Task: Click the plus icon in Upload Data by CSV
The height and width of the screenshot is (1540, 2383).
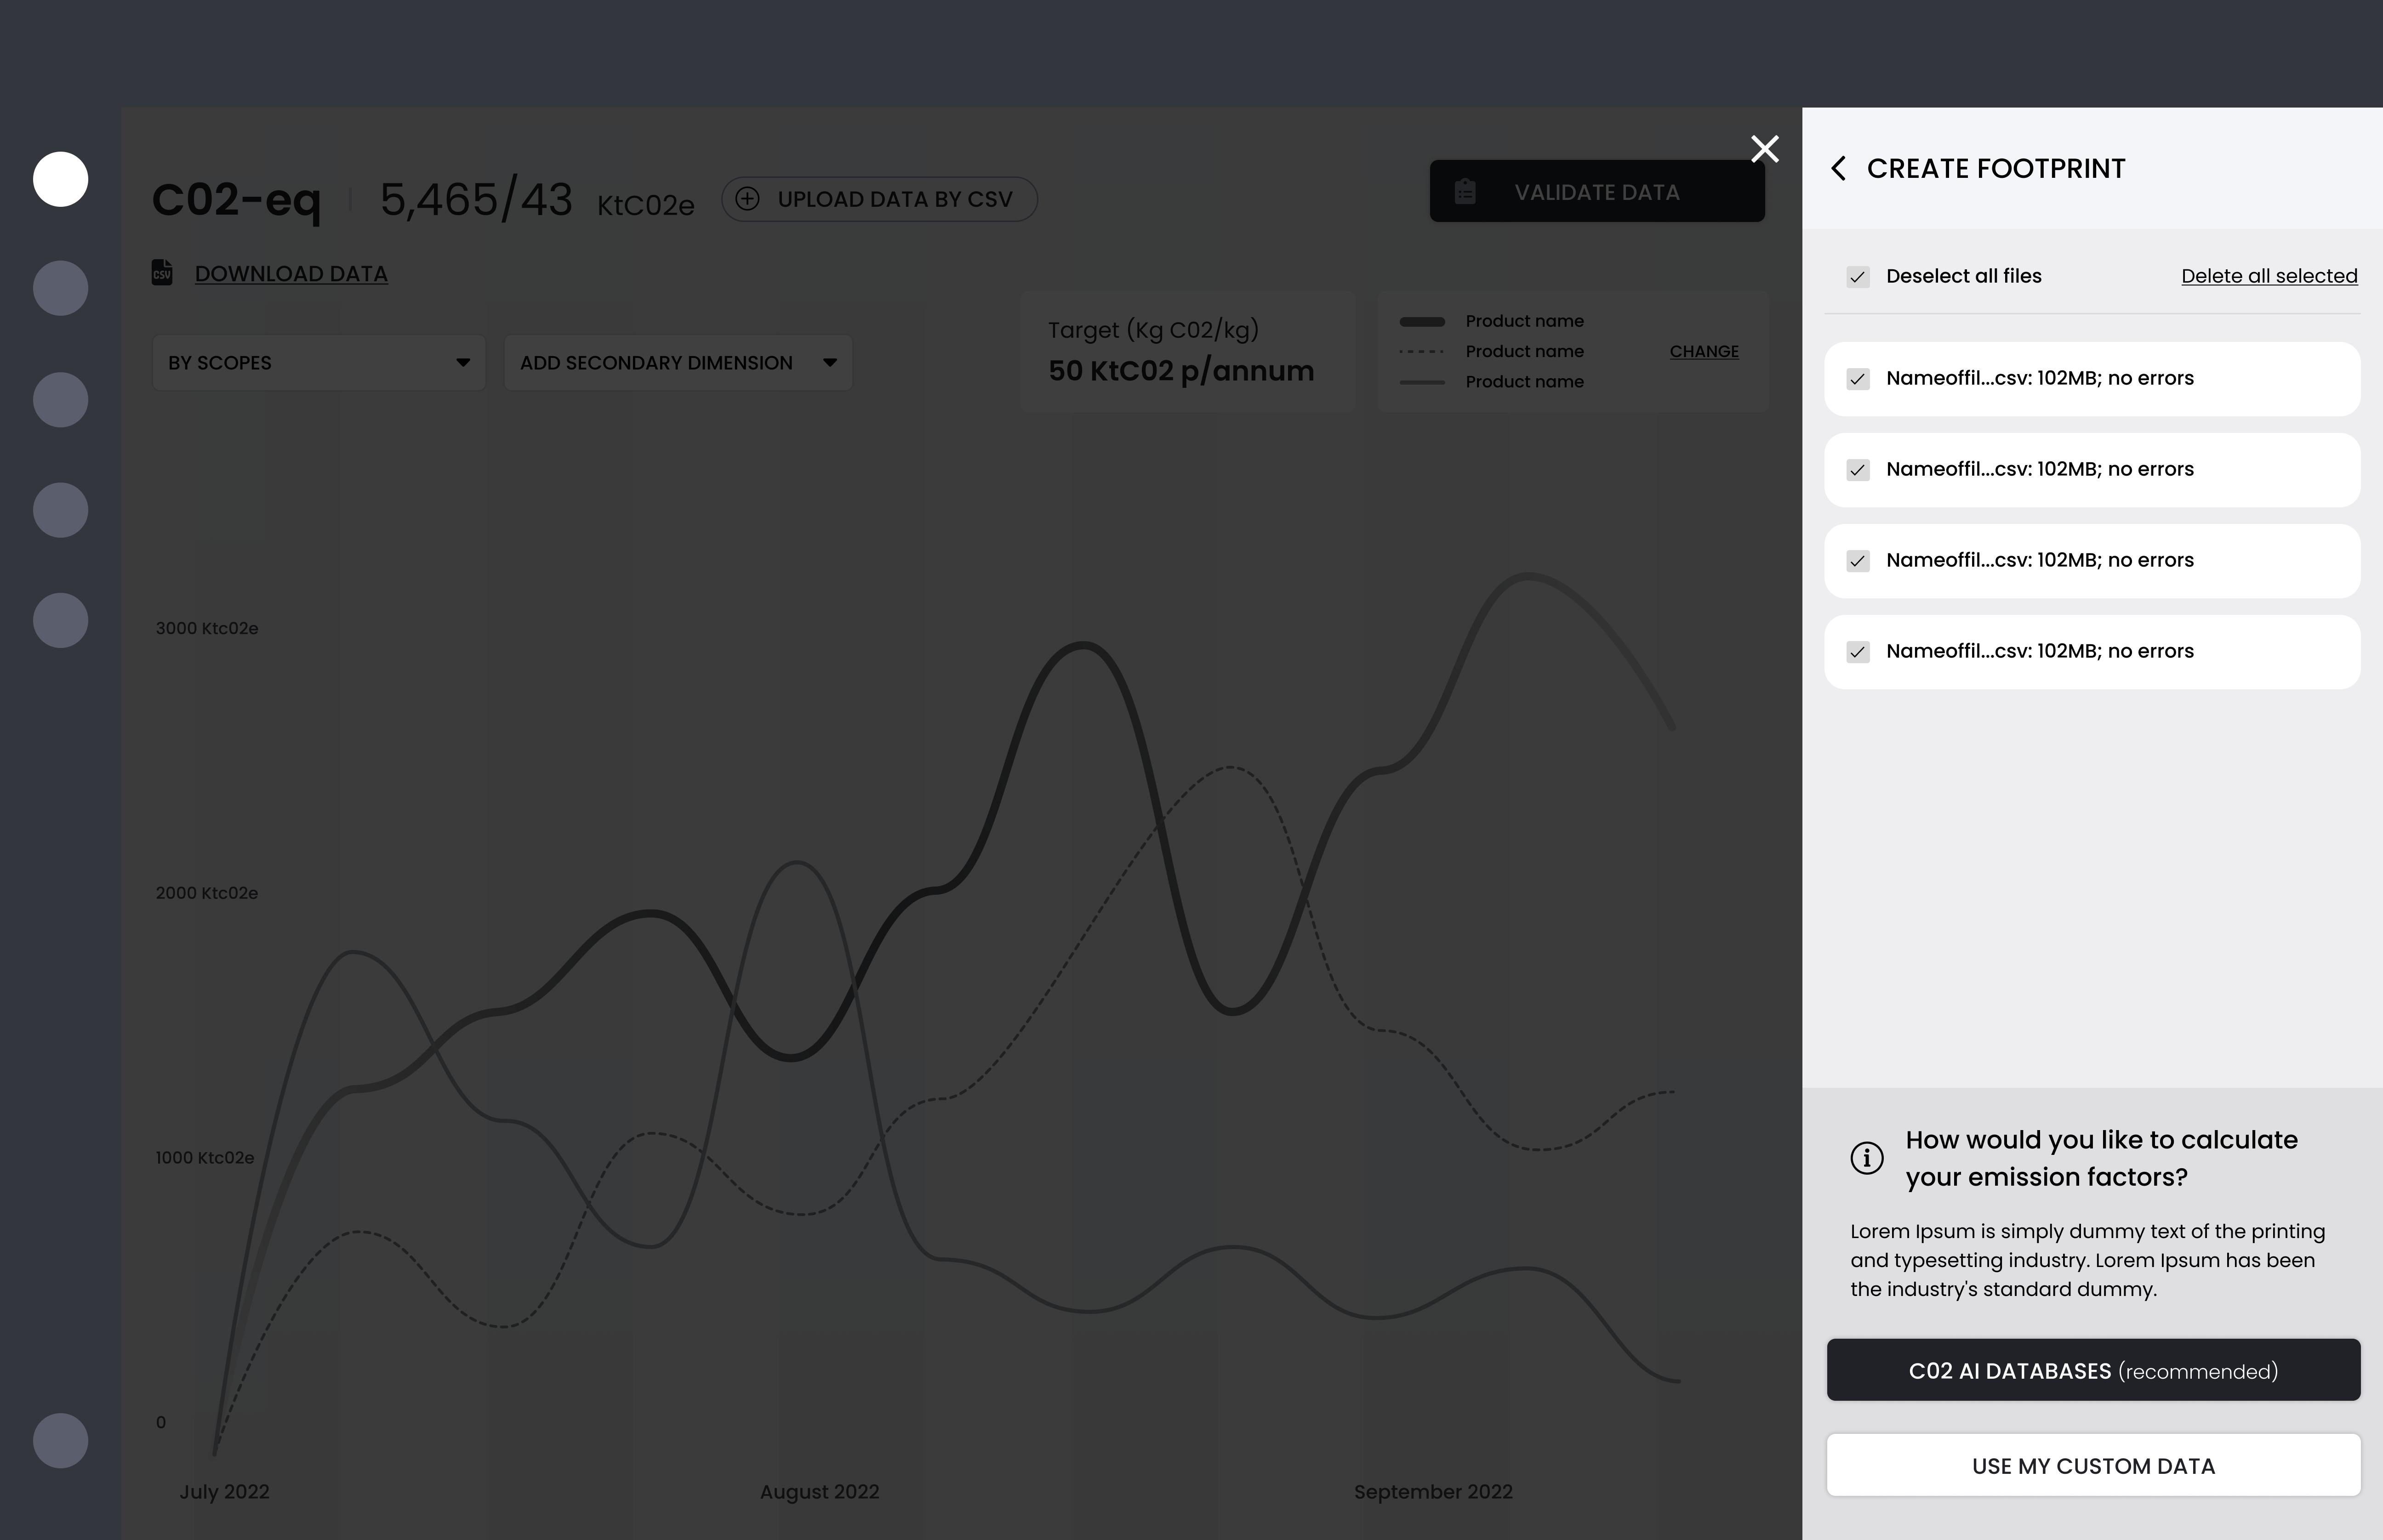Action: coord(747,199)
